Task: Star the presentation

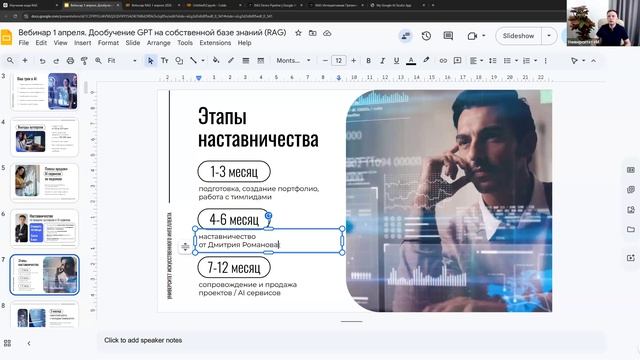Action: pos(298,33)
